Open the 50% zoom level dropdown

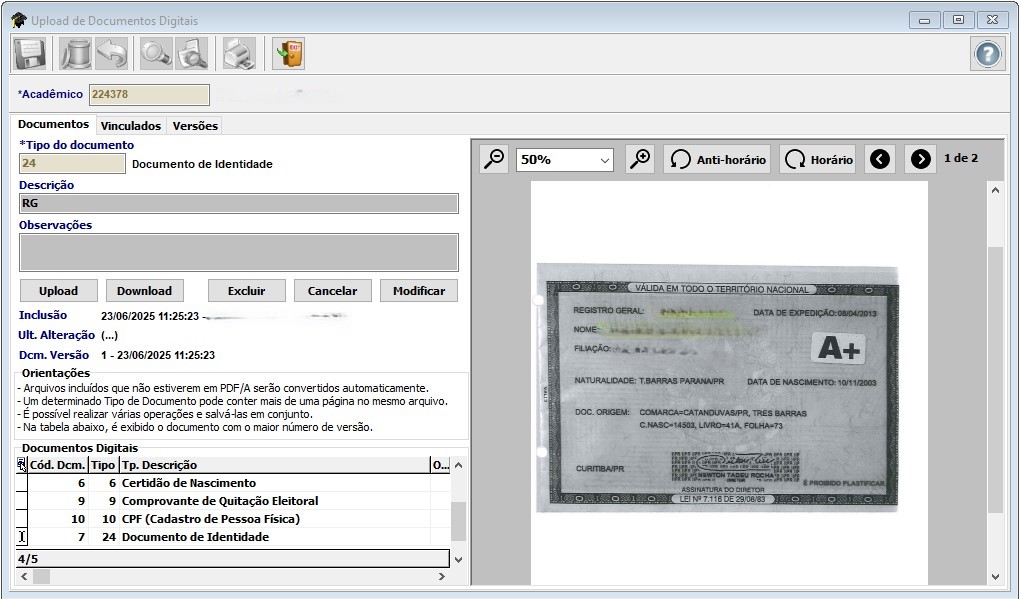point(565,159)
